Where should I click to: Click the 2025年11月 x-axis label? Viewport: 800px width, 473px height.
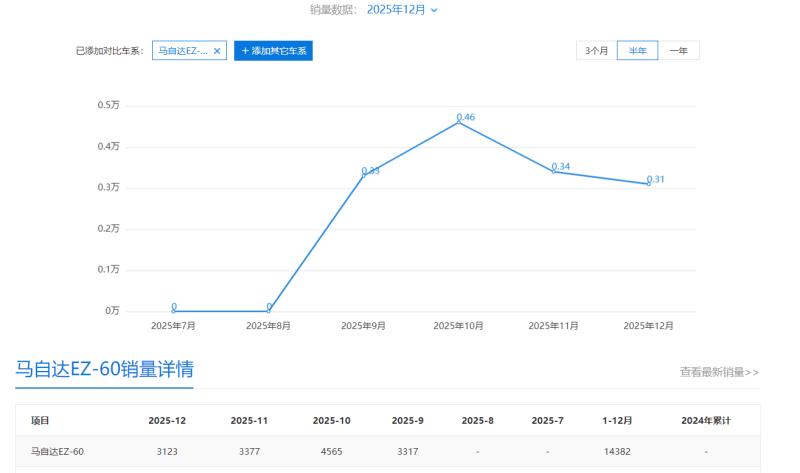click(x=554, y=326)
